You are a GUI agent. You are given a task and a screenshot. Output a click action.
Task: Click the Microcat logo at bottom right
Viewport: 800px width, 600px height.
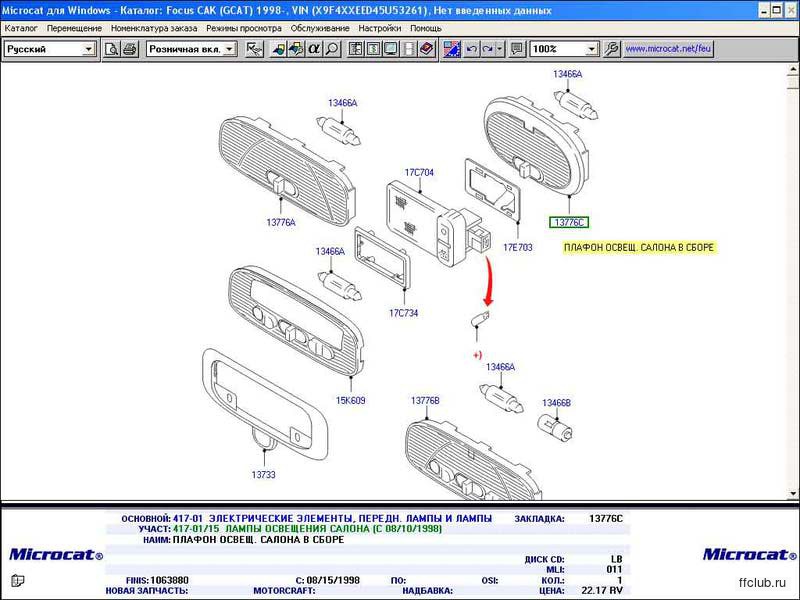(749, 554)
